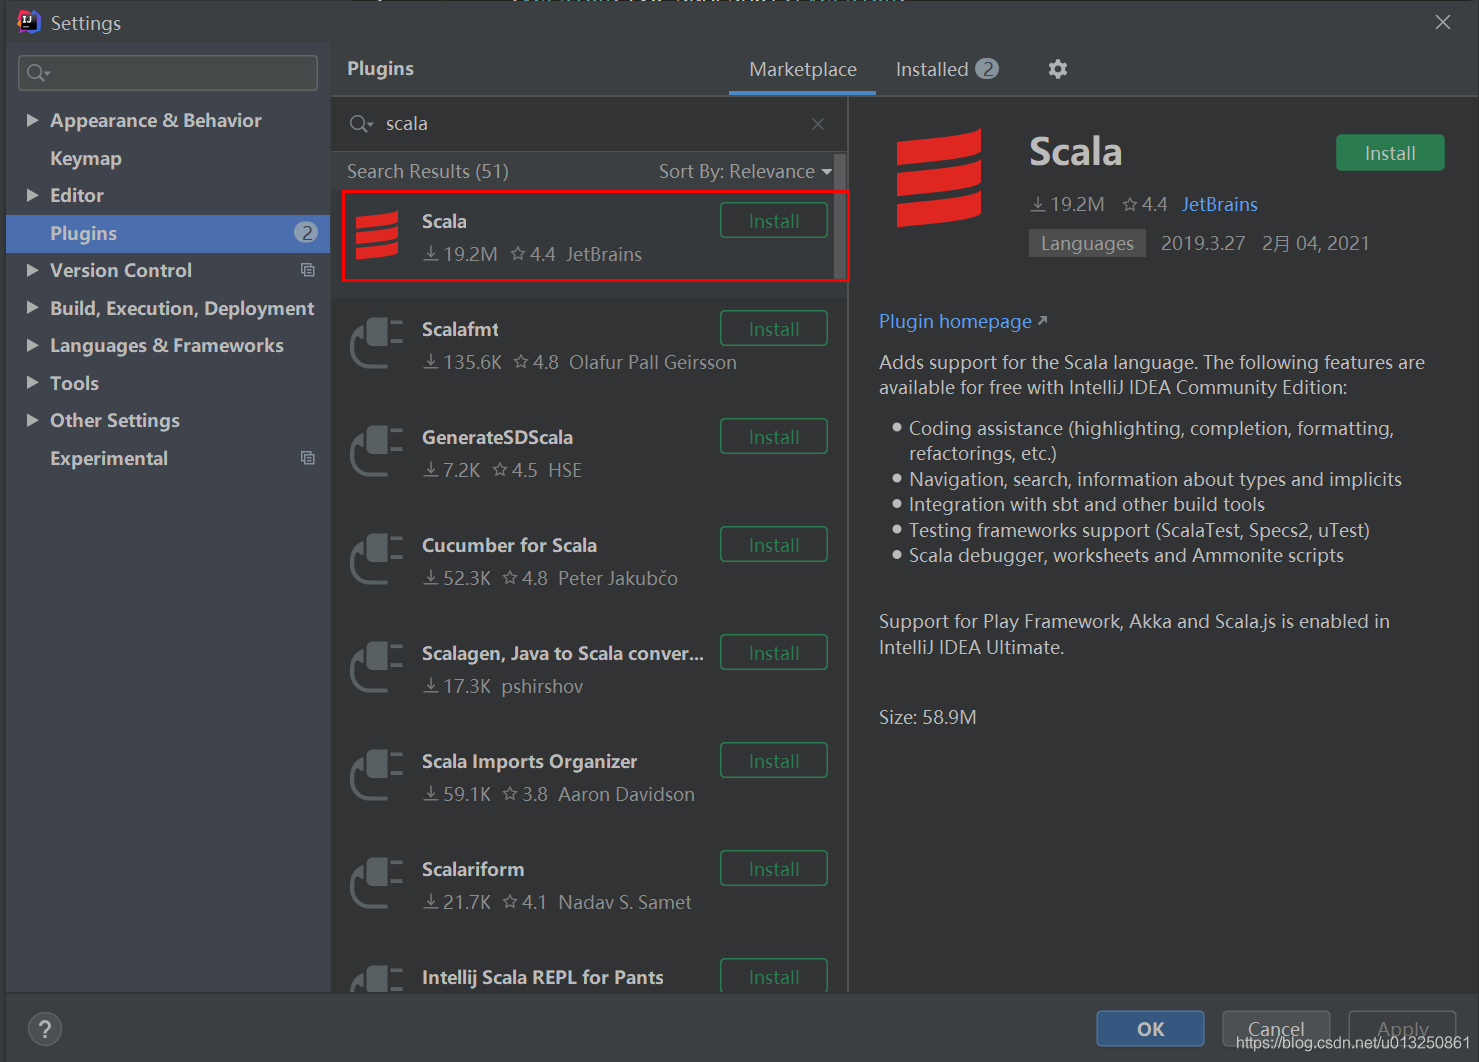The image size is (1479, 1062).
Task: Click the large Scala logo in details
Action: (939, 179)
